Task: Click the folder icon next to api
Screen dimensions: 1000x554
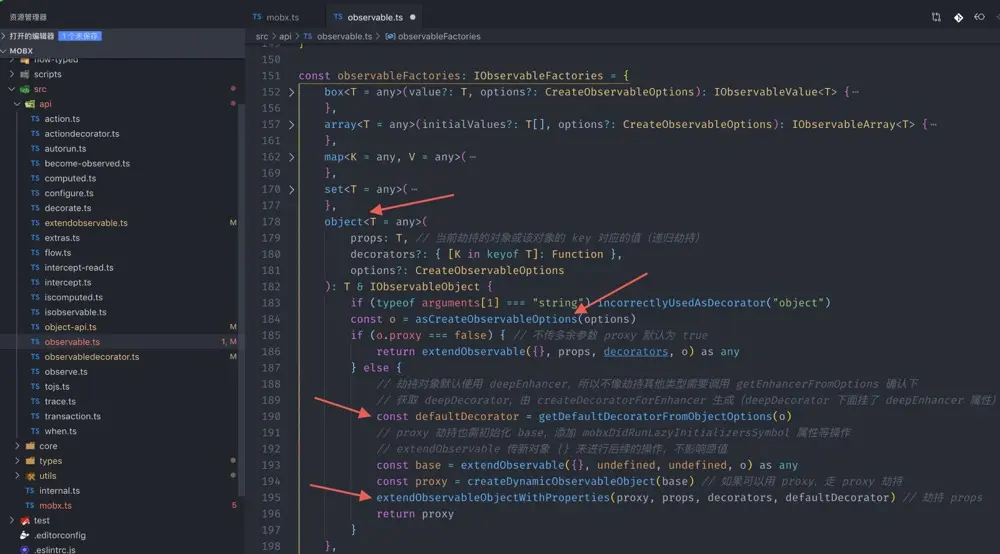Action: click(30, 104)
